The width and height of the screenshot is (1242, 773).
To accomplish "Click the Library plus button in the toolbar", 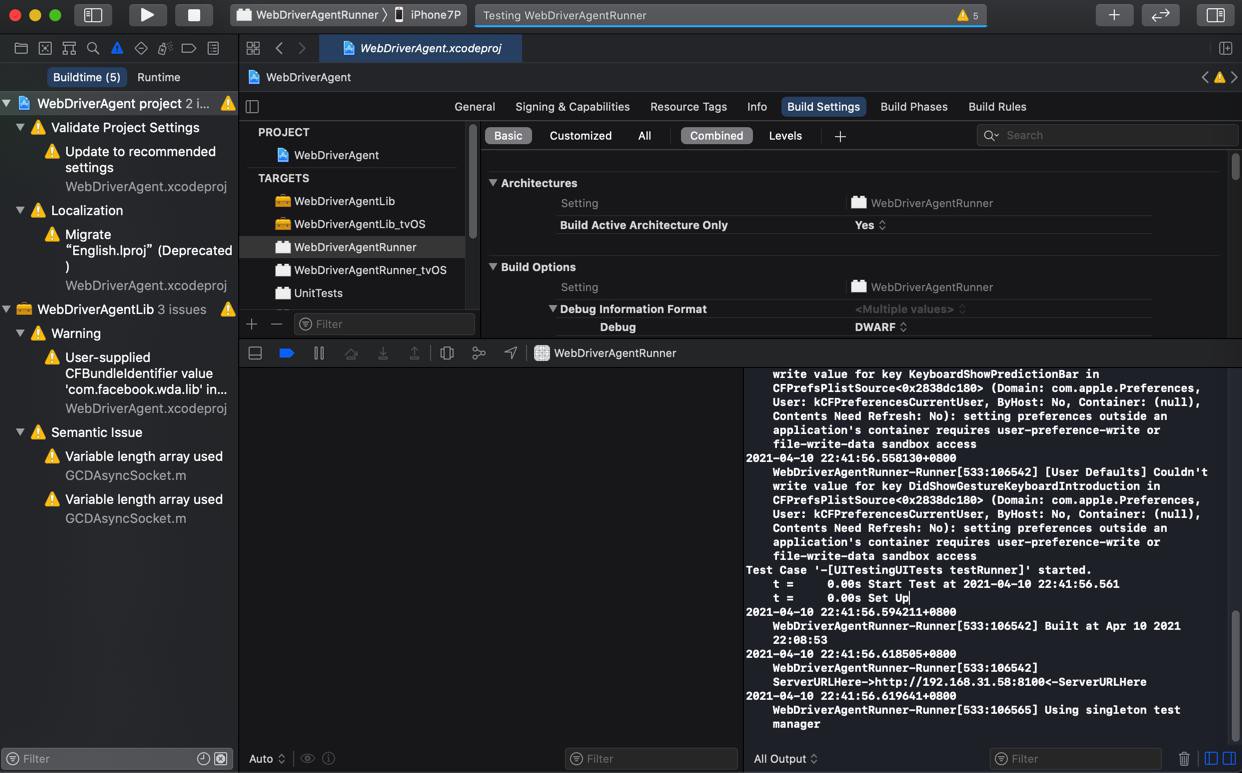I will coord(1114,15).
